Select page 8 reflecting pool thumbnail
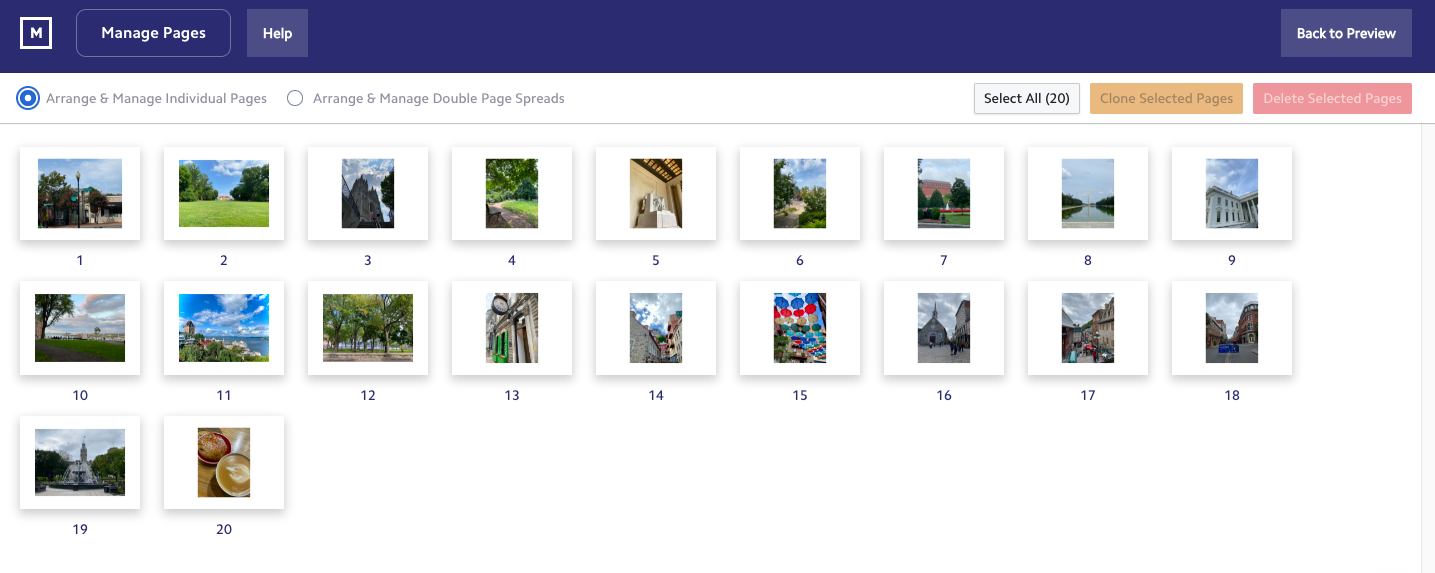Screen dimensions: 1435x573 pyautogui.click(x=1088, y=193)
